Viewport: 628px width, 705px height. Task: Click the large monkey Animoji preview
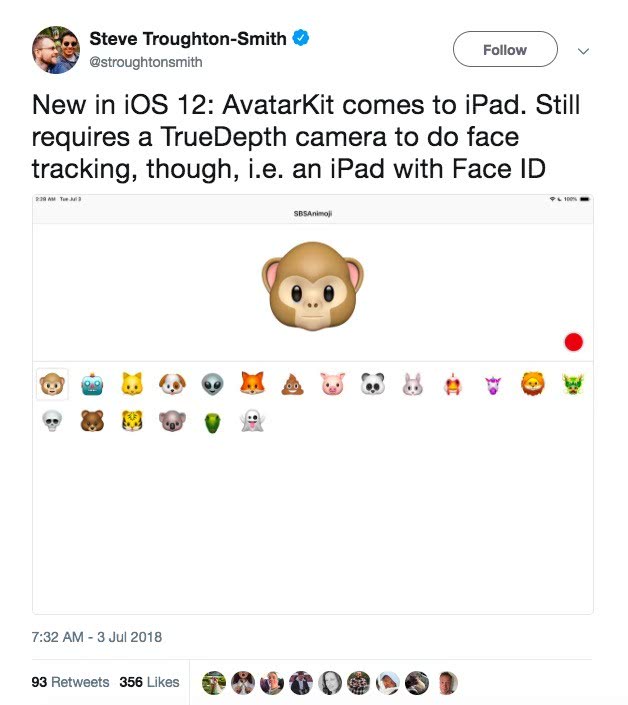point(313,291)
